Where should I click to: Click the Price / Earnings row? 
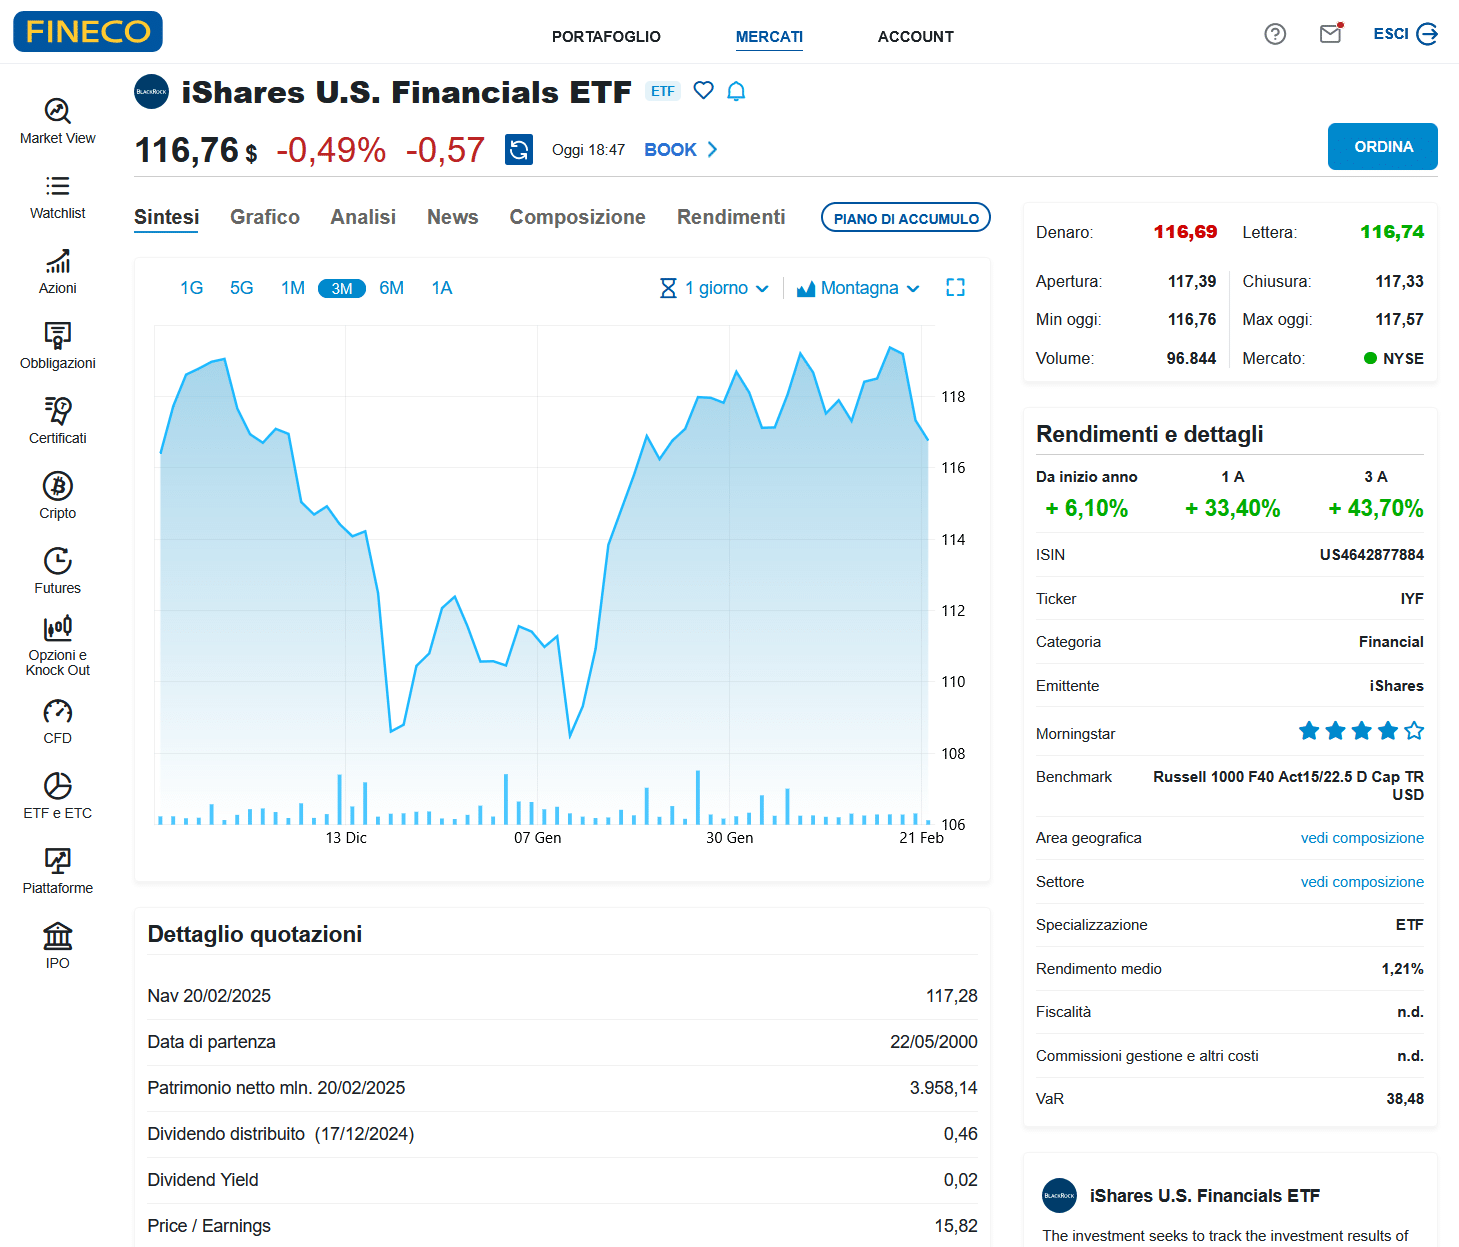[562, 1226]
